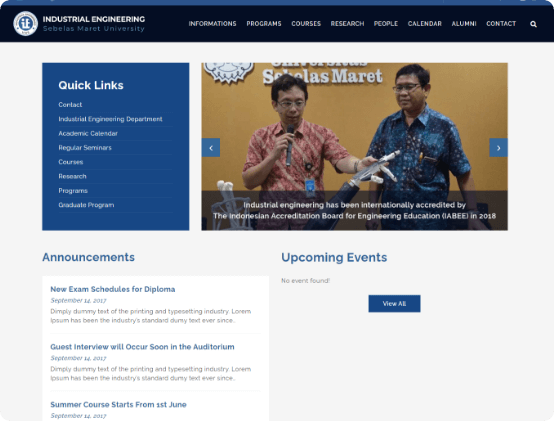554x421 pixels.
Task: Click Contact in Quick Links
Action: click(x=70, y=105)
